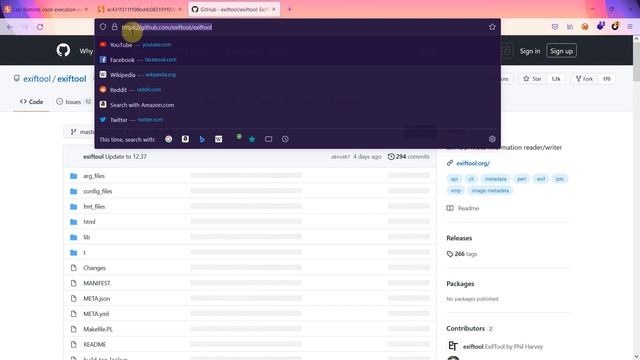
Task: Reload the current page
Action: pyautogui.click(x=40, y=27)
